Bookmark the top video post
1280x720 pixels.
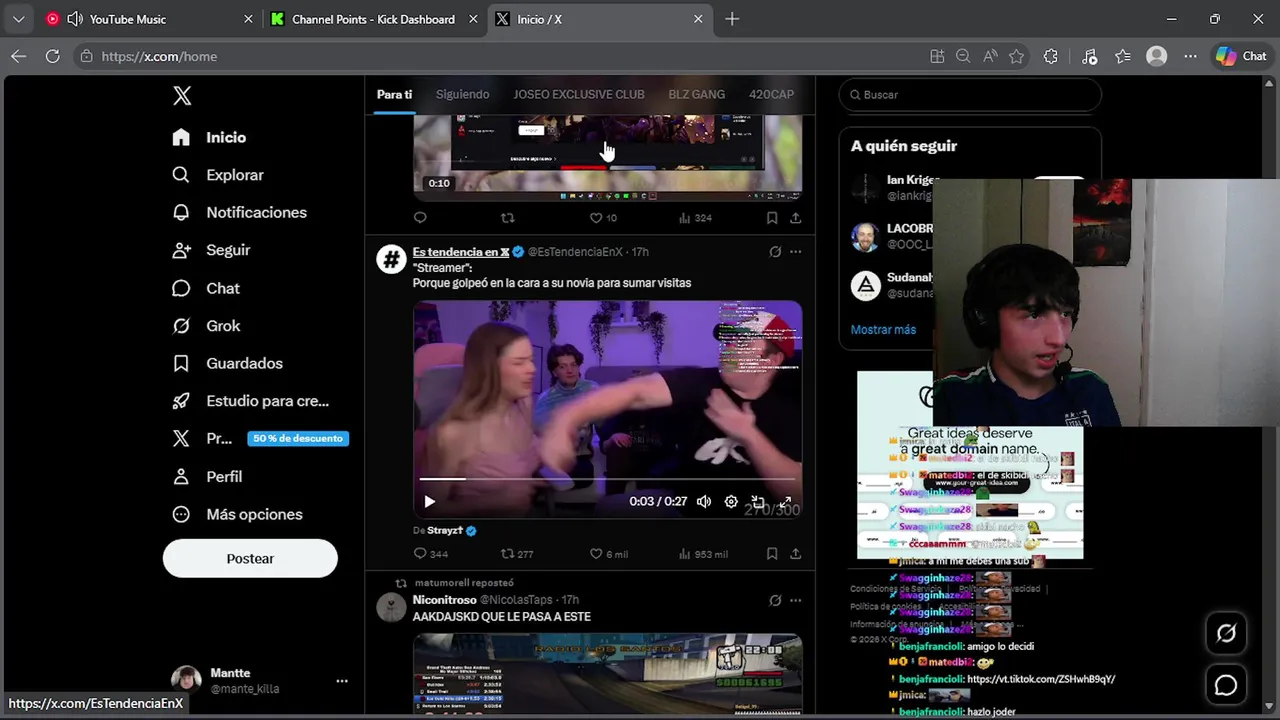772,218
